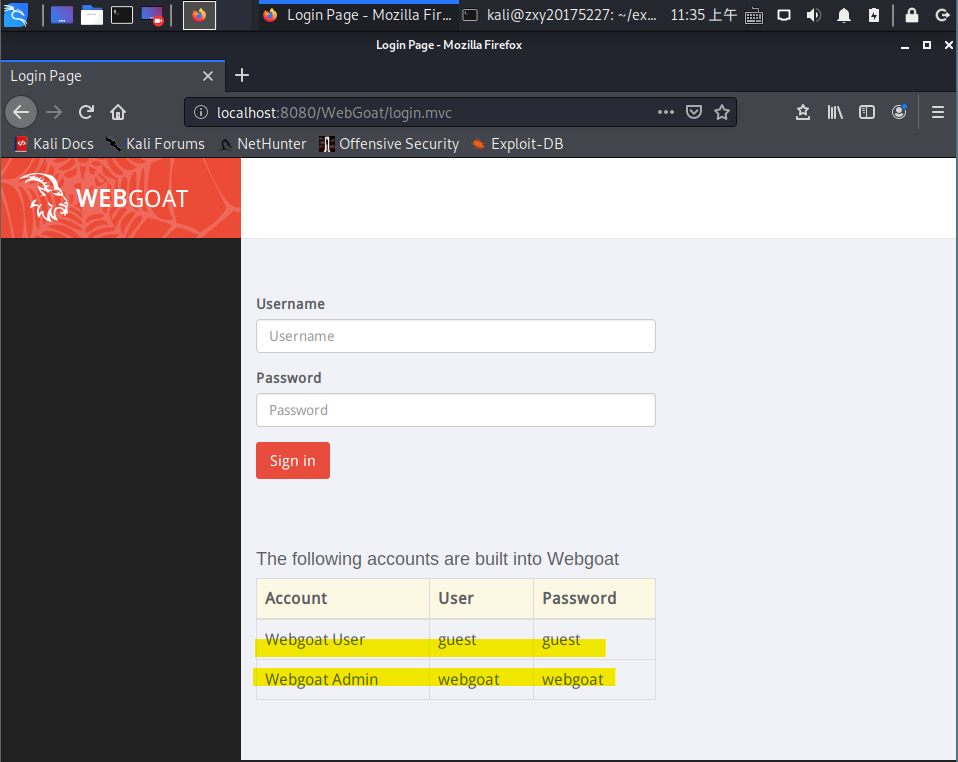Viewport: 958px width, 762px height.
Task: Click into the Password field
Action: 456,410
